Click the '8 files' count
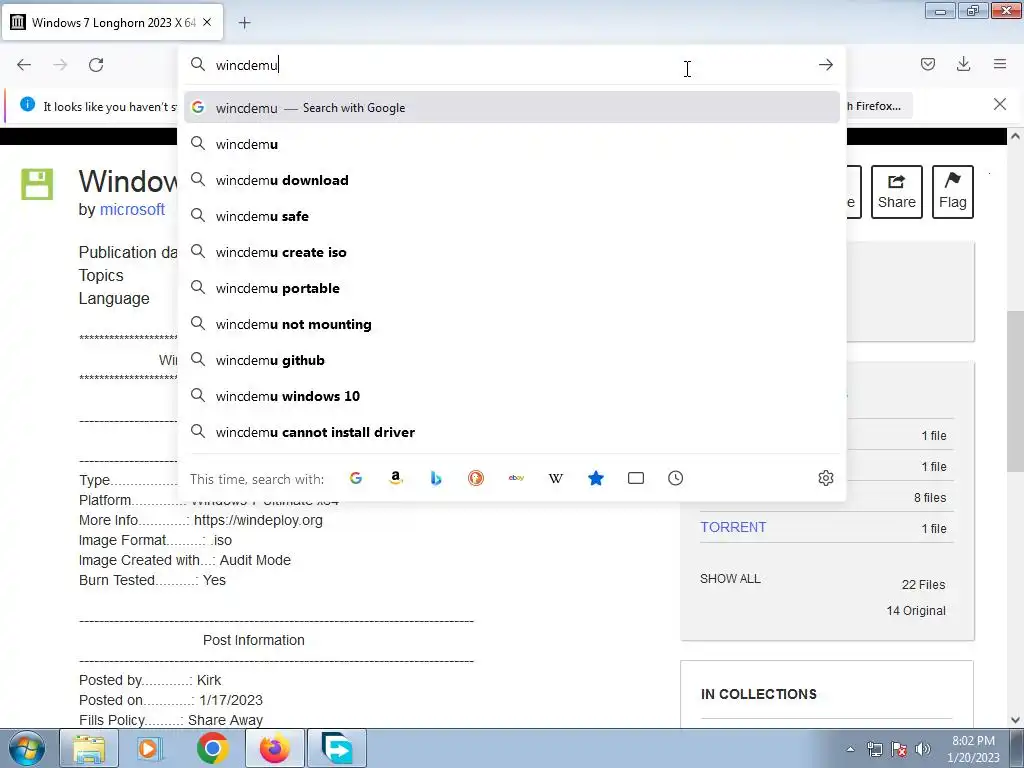This screenshot has width=1024, height=768. 930,498
